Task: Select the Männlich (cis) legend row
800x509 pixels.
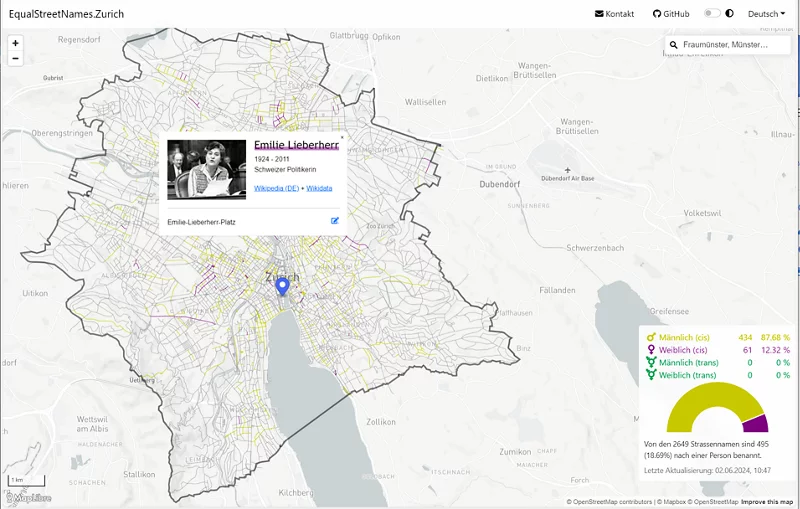Action: 718,337
